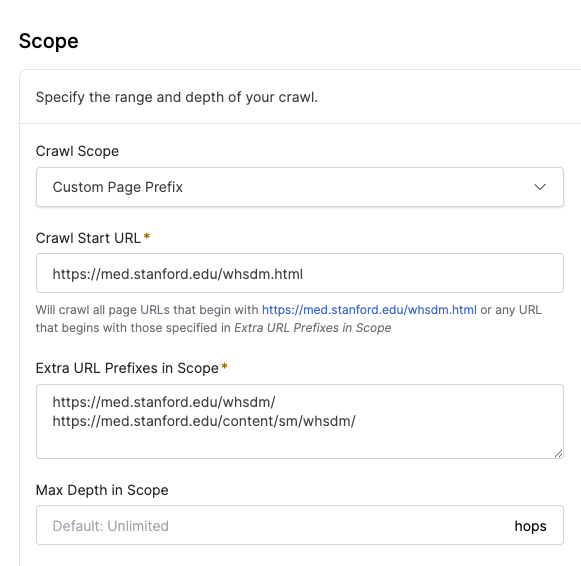Image resolution: width=581 pixels, height=566 pixels.
Task: Click the 'Will crawl all page URLs' helper text
Action: coord(289,319)
